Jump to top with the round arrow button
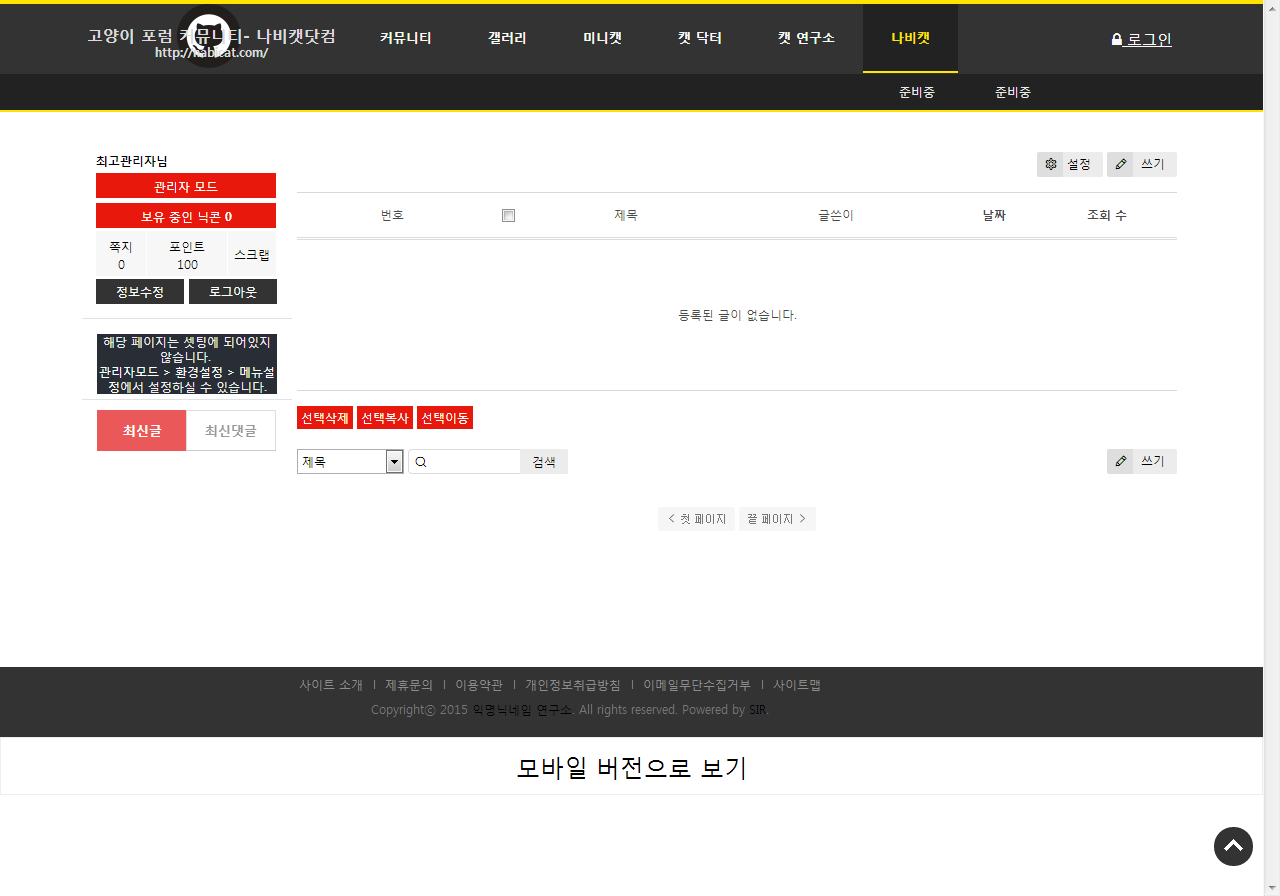 [1233, 846]
